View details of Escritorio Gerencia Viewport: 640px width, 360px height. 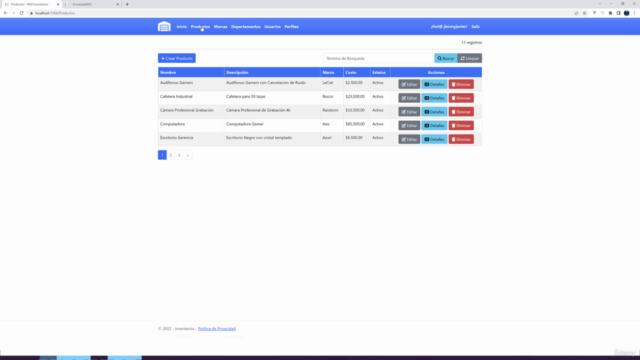point(434,139)
